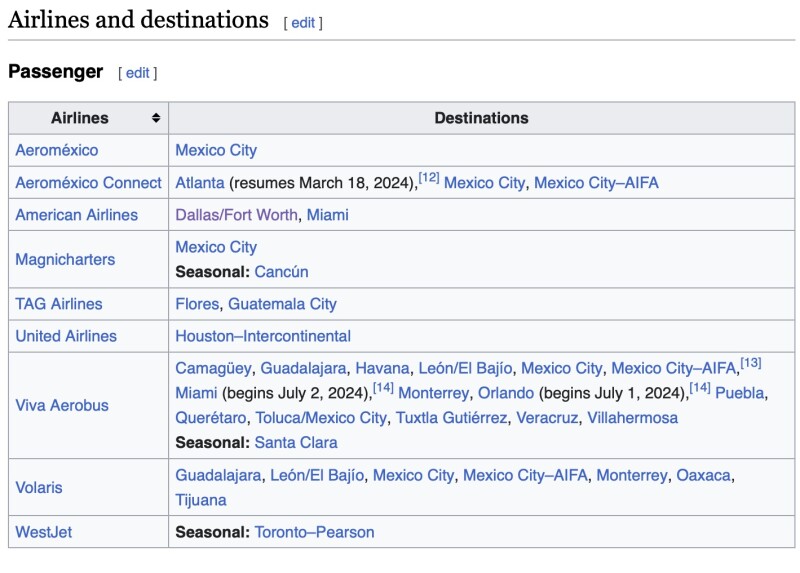
Task: Open the TAG Airlines link
Action: coord(59,304)
